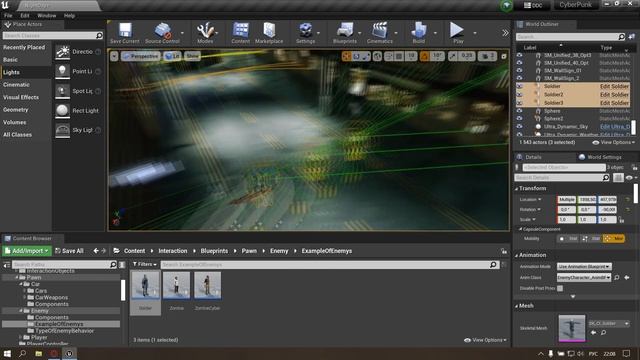
Task: Select the Directional Light actor icon
Action: (62, 52)
